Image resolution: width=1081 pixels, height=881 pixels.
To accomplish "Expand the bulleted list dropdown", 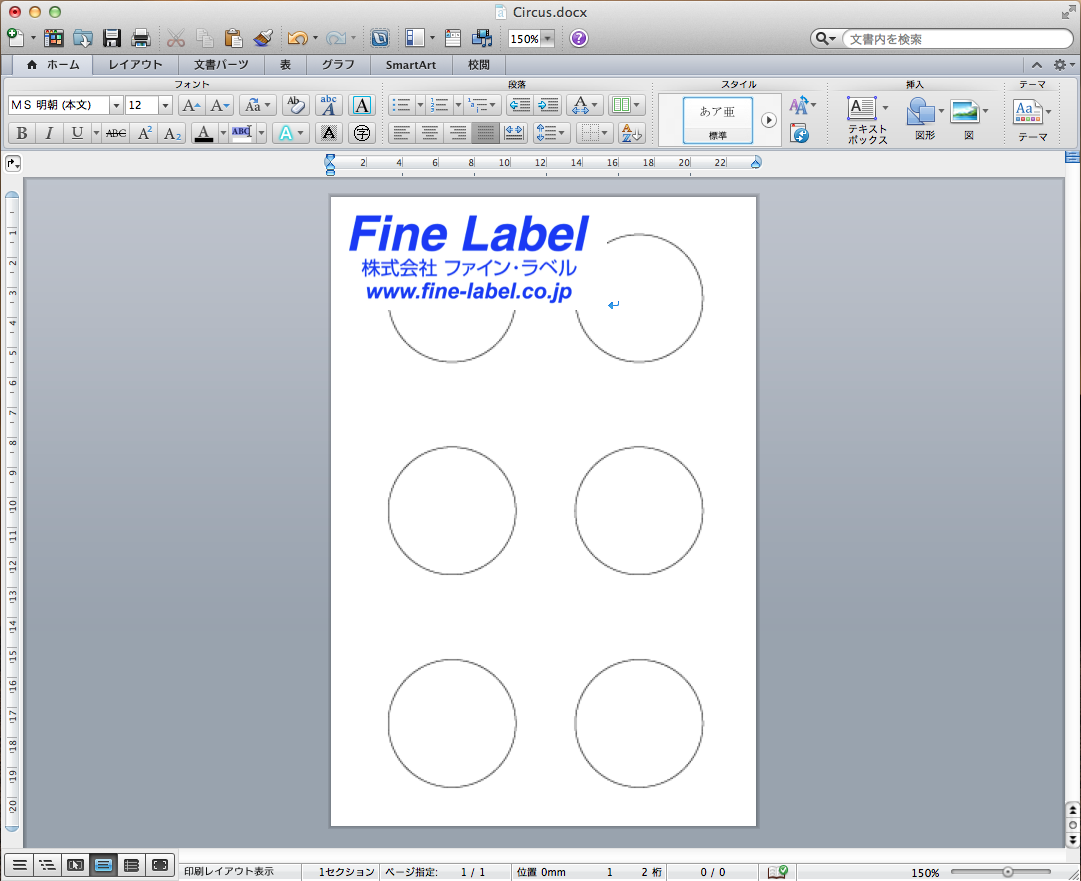I will pyautogui.click(x=420, y=105).
